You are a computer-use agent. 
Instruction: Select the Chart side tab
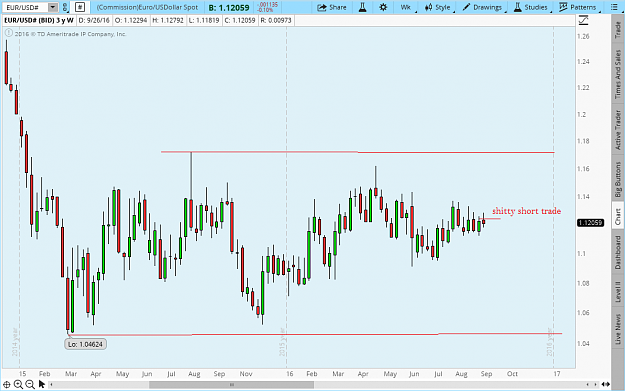(618, 216)
